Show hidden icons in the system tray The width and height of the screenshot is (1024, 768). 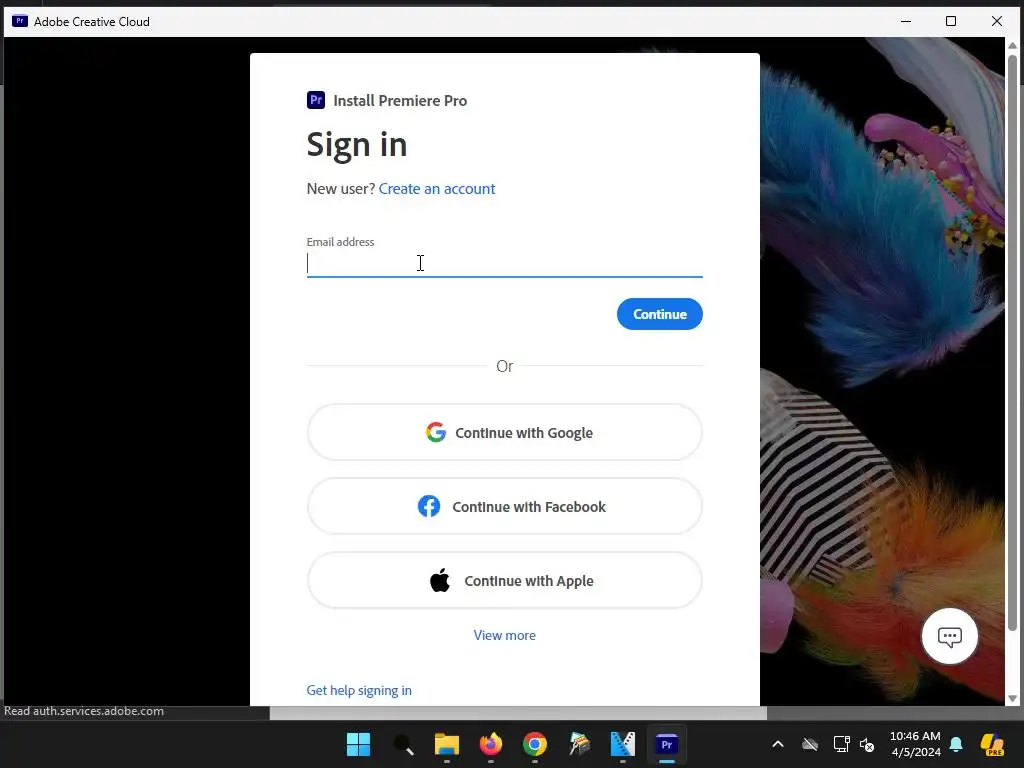click(x=778, y=744)
